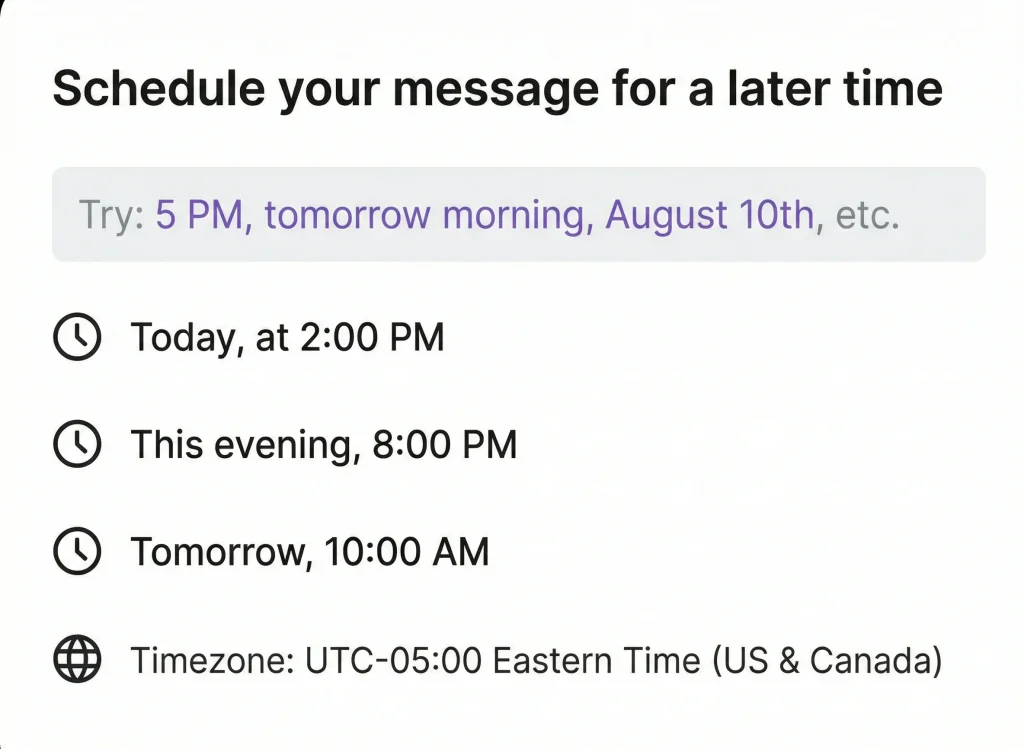Screen dimensions: 1024x749
Task: Click the clock icon beside This evening
Action: pyautogui.click(x=77, y=444)
